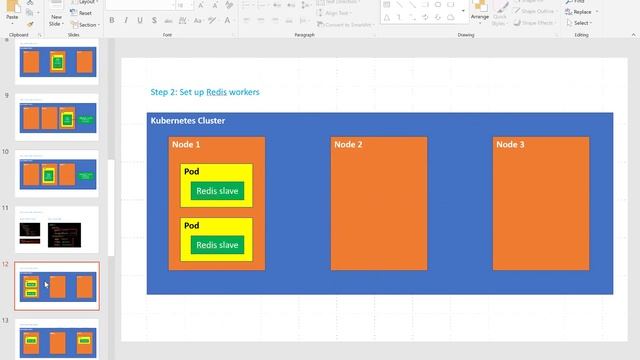Click the text highlight color icon
This screenshot has height=360, width=640.
pyautogui.click(x=212, y=20)
